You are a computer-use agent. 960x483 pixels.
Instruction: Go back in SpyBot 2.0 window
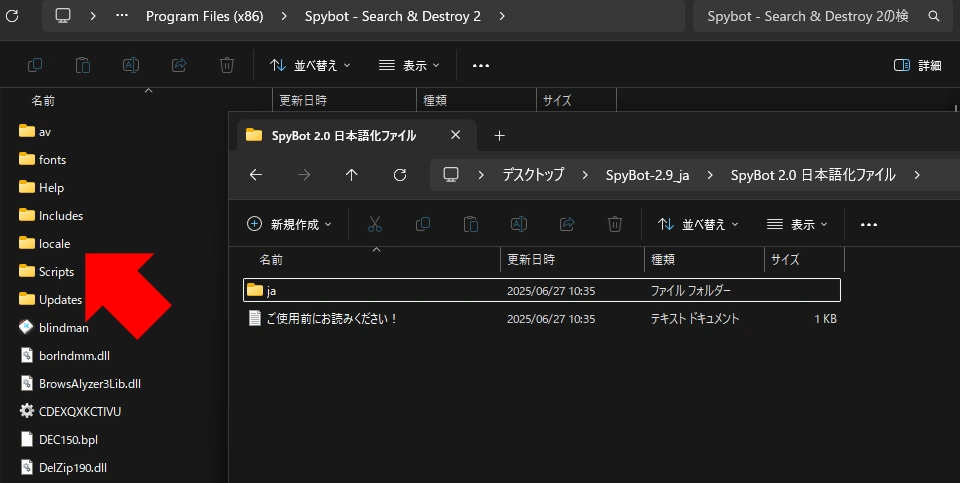[256, 175]
